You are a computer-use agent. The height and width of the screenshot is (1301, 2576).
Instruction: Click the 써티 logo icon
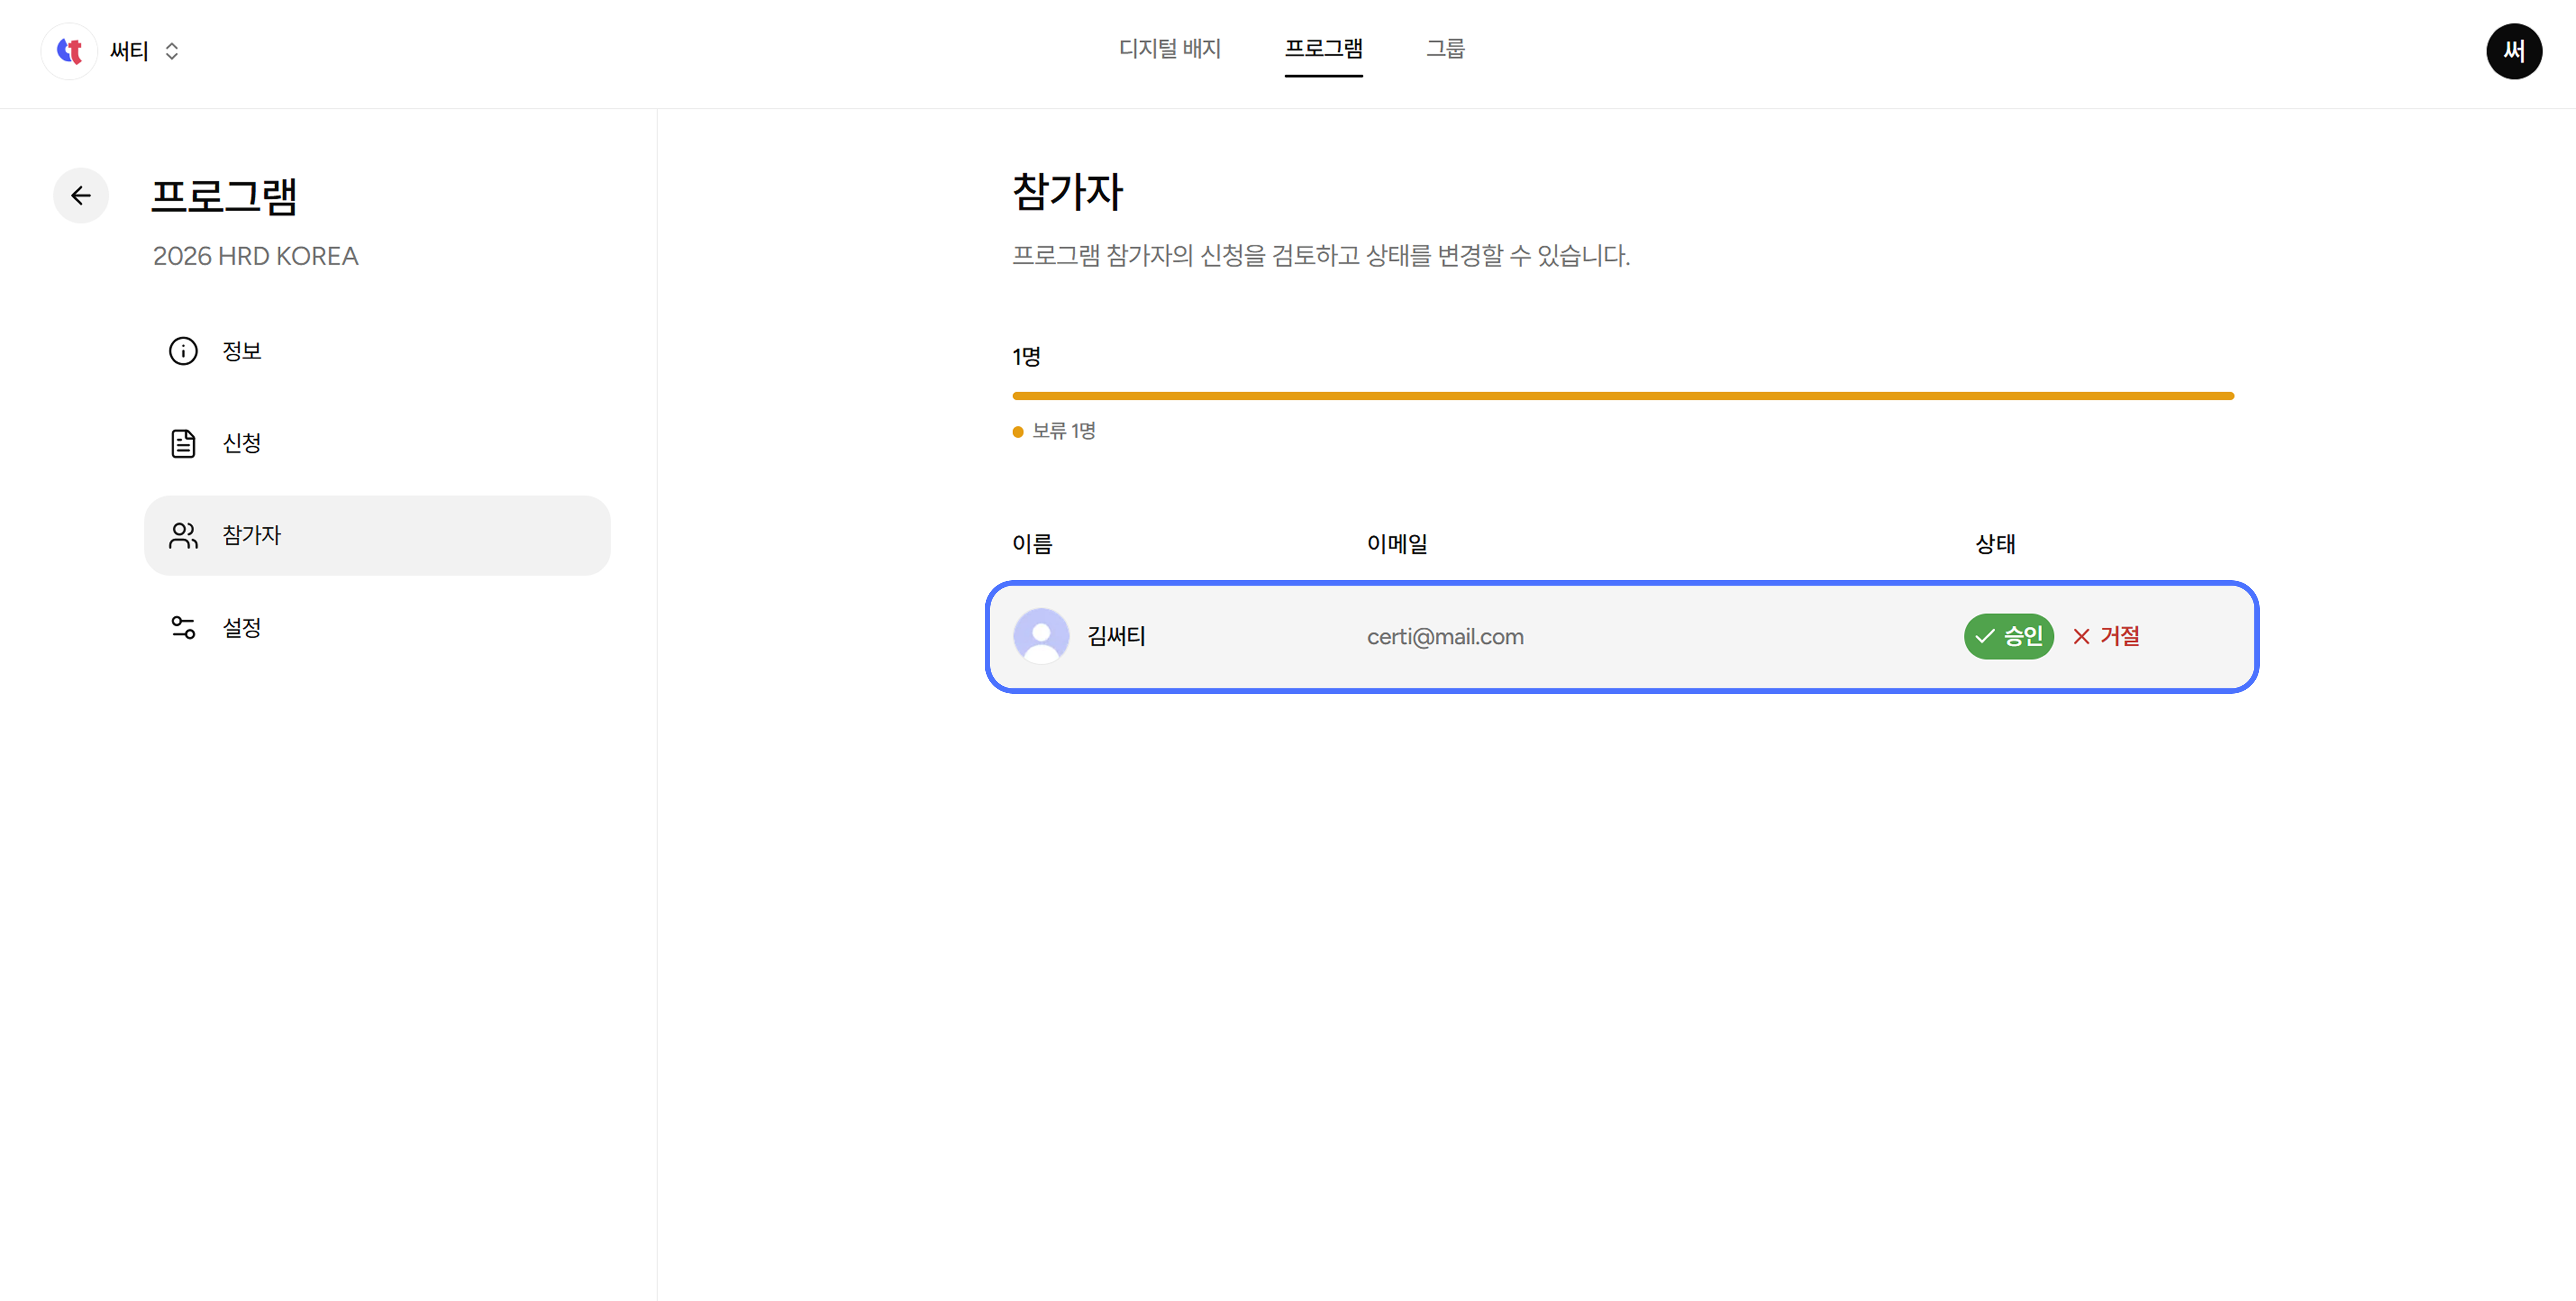(69, 51)
